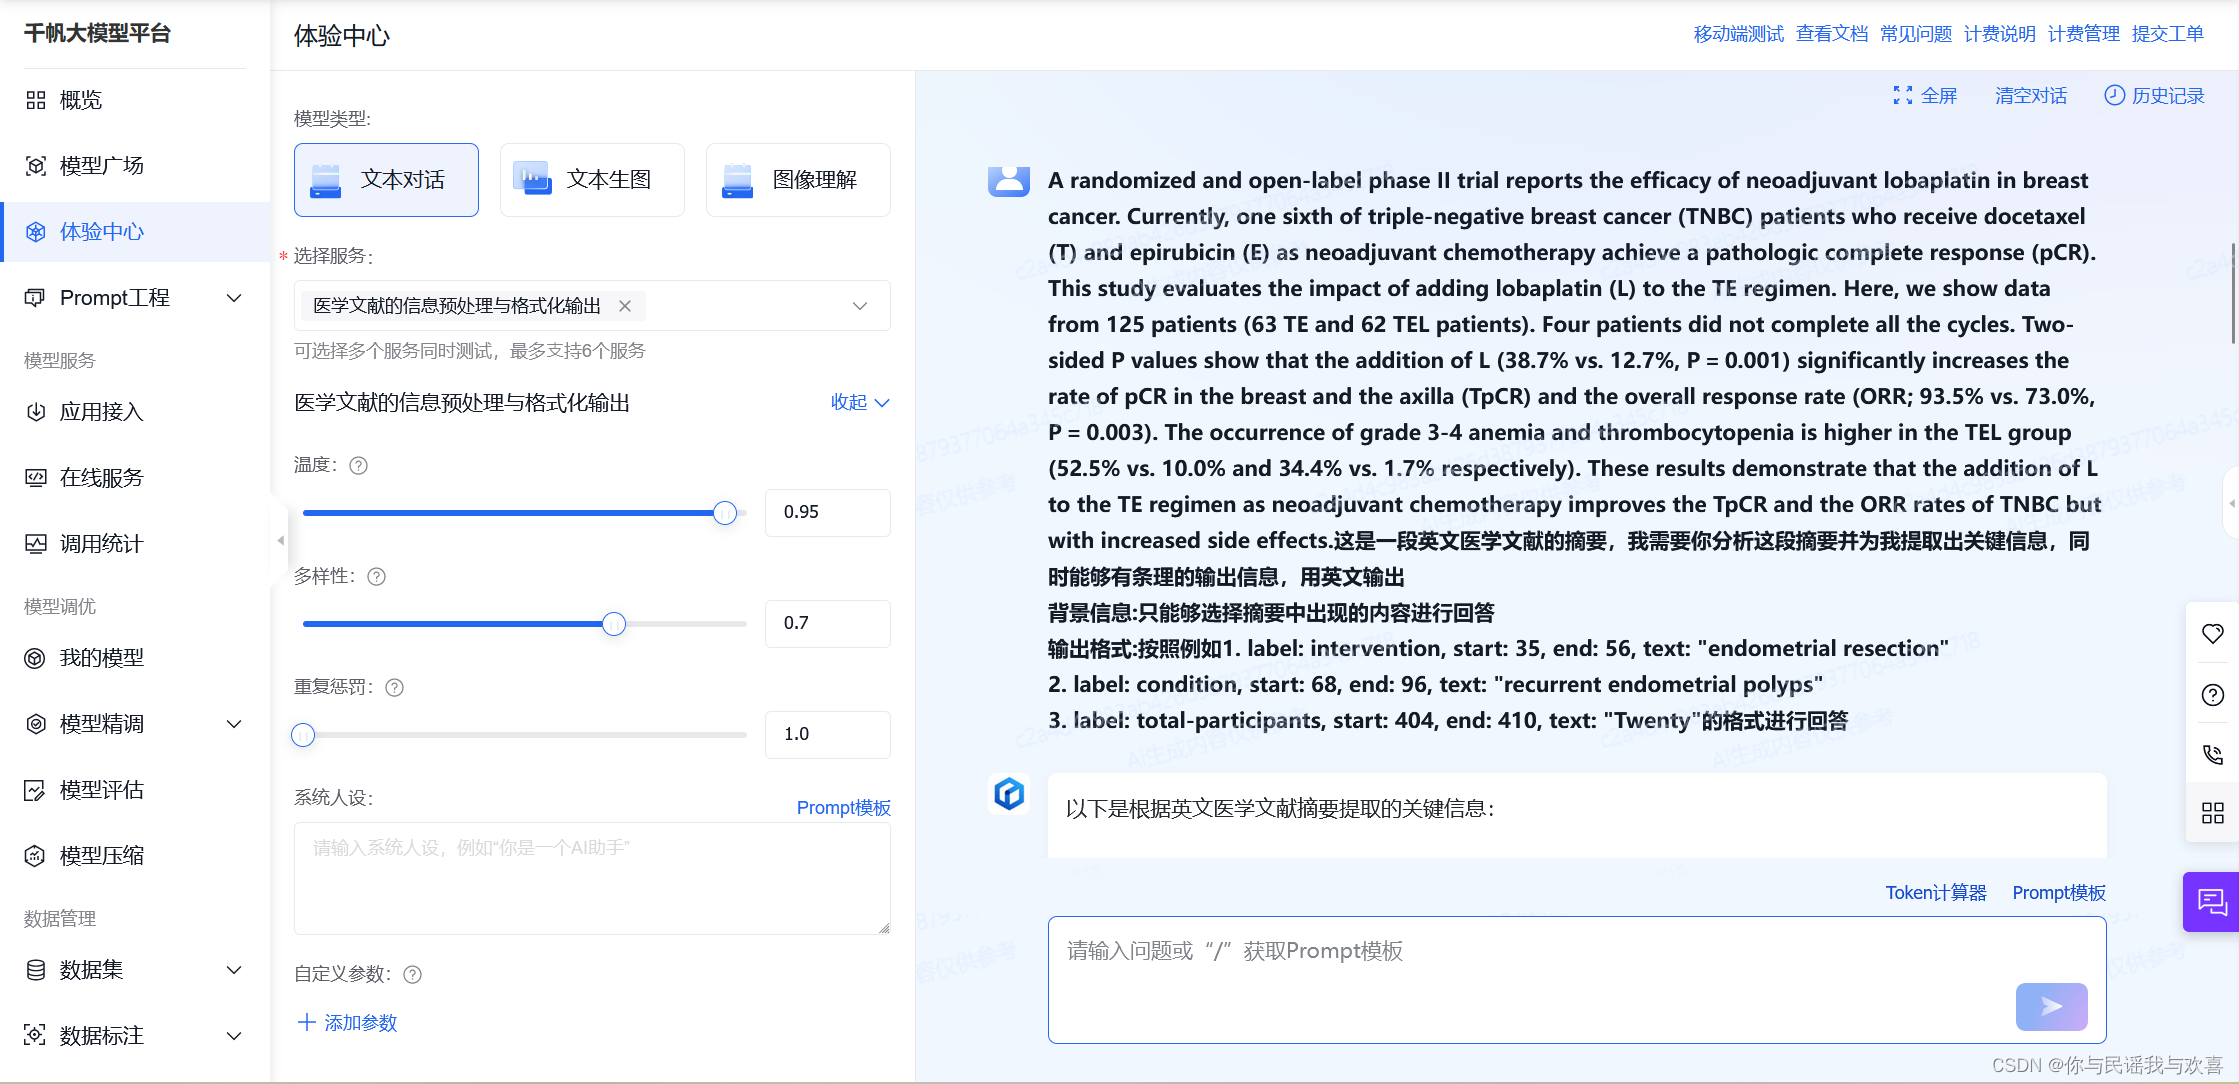Click the 多样性 slider handle

614,624
